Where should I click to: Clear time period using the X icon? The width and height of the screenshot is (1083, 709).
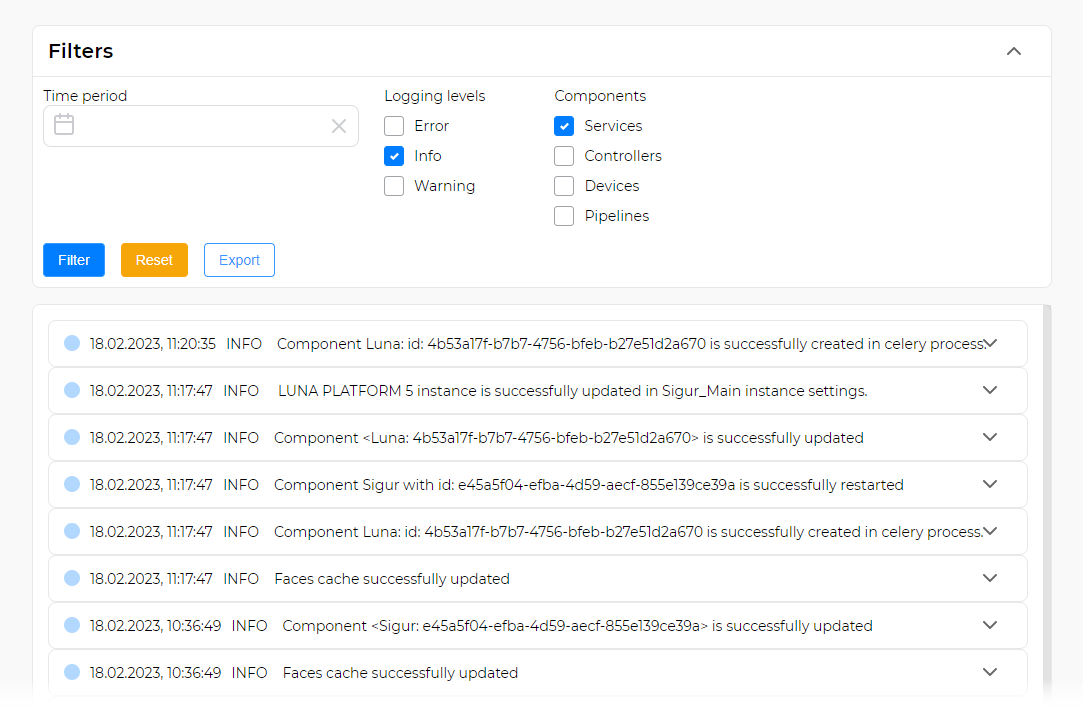click(x=339, y=125)
